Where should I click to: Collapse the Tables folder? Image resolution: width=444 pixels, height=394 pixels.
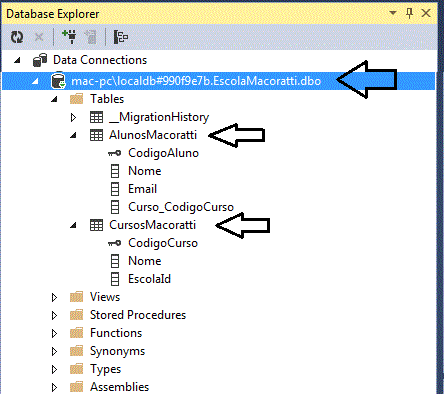pos(54,99)
